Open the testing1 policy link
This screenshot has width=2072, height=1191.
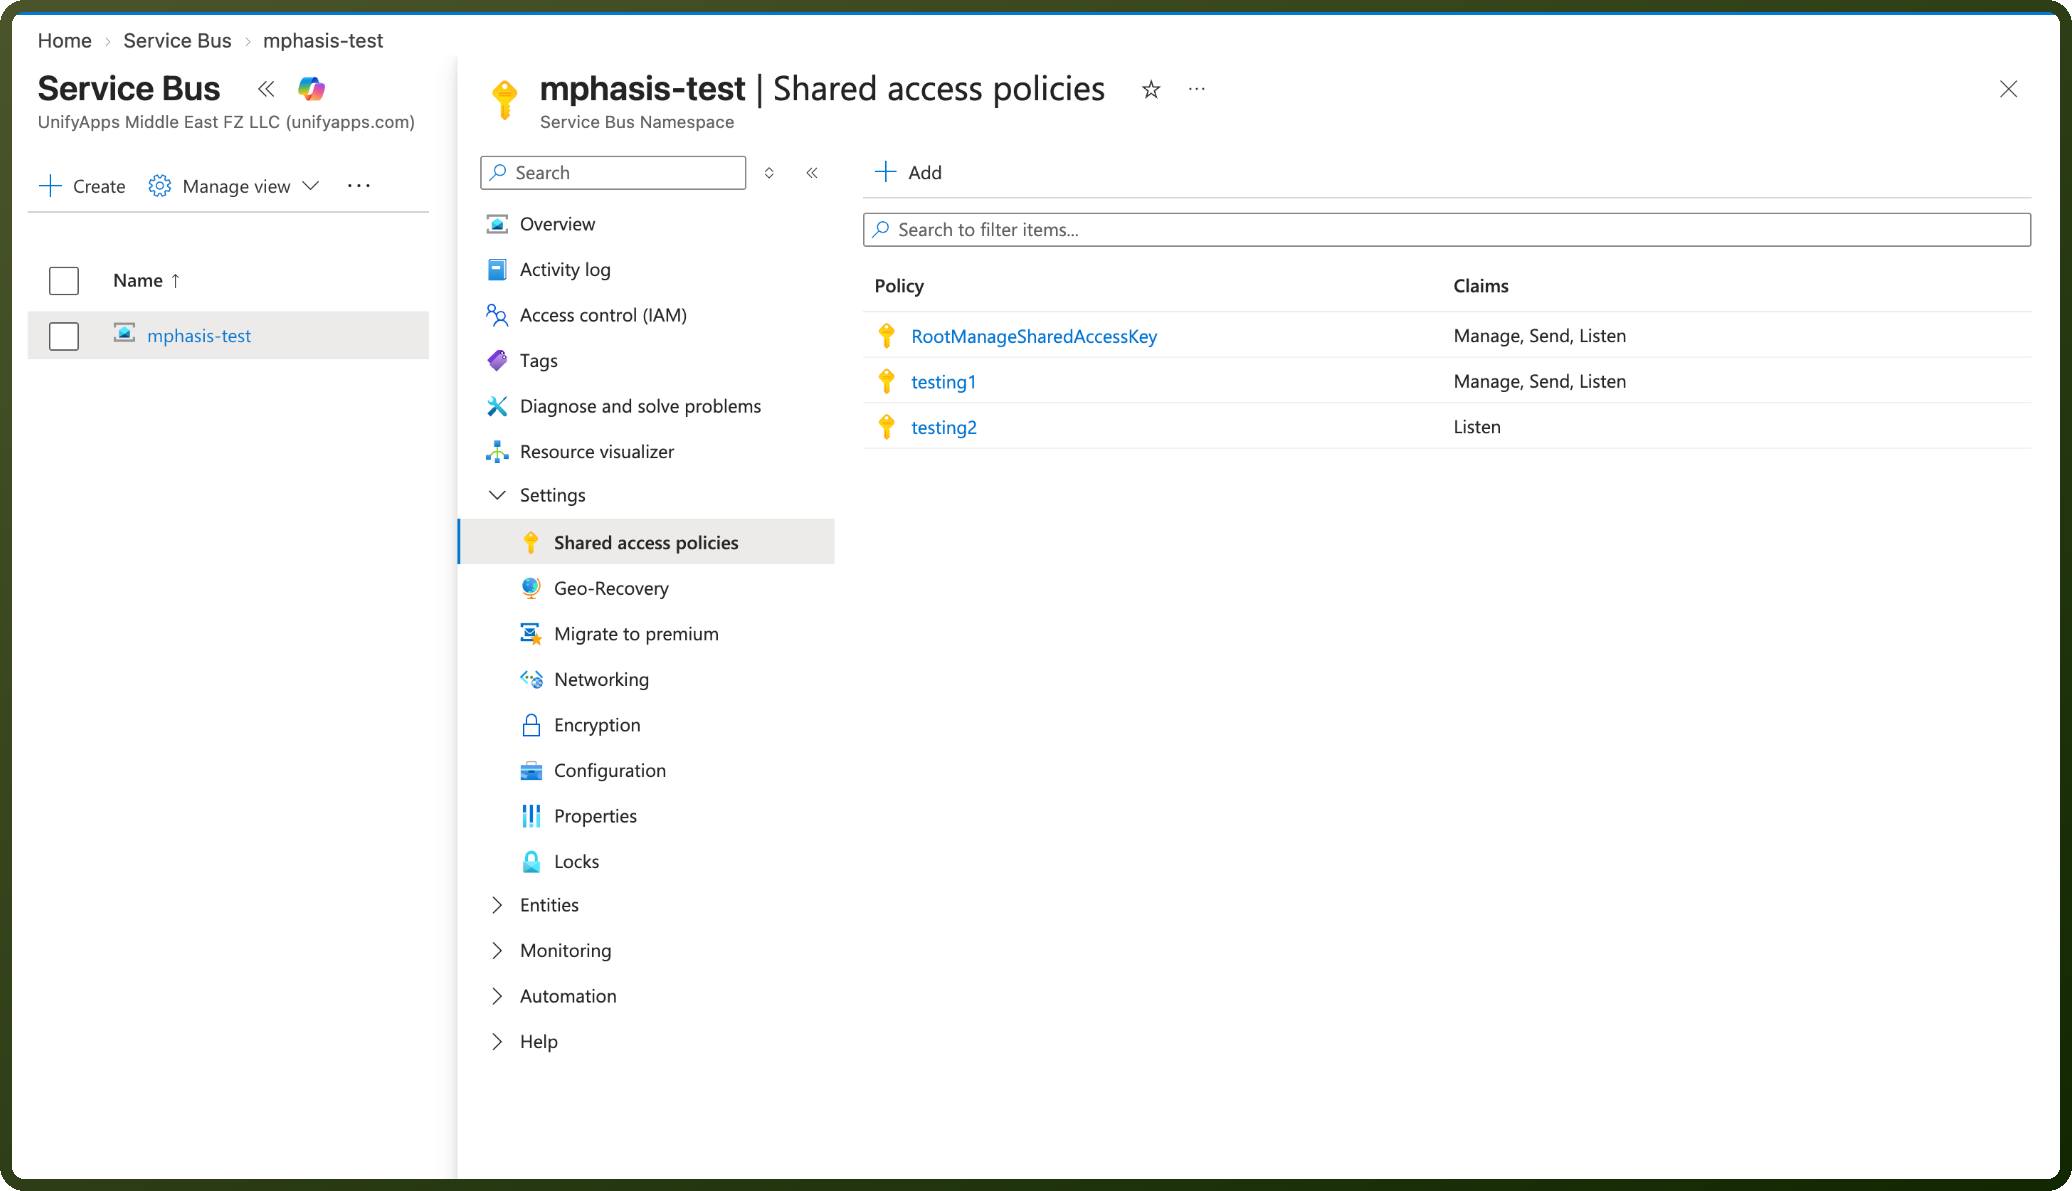(943, 381)
